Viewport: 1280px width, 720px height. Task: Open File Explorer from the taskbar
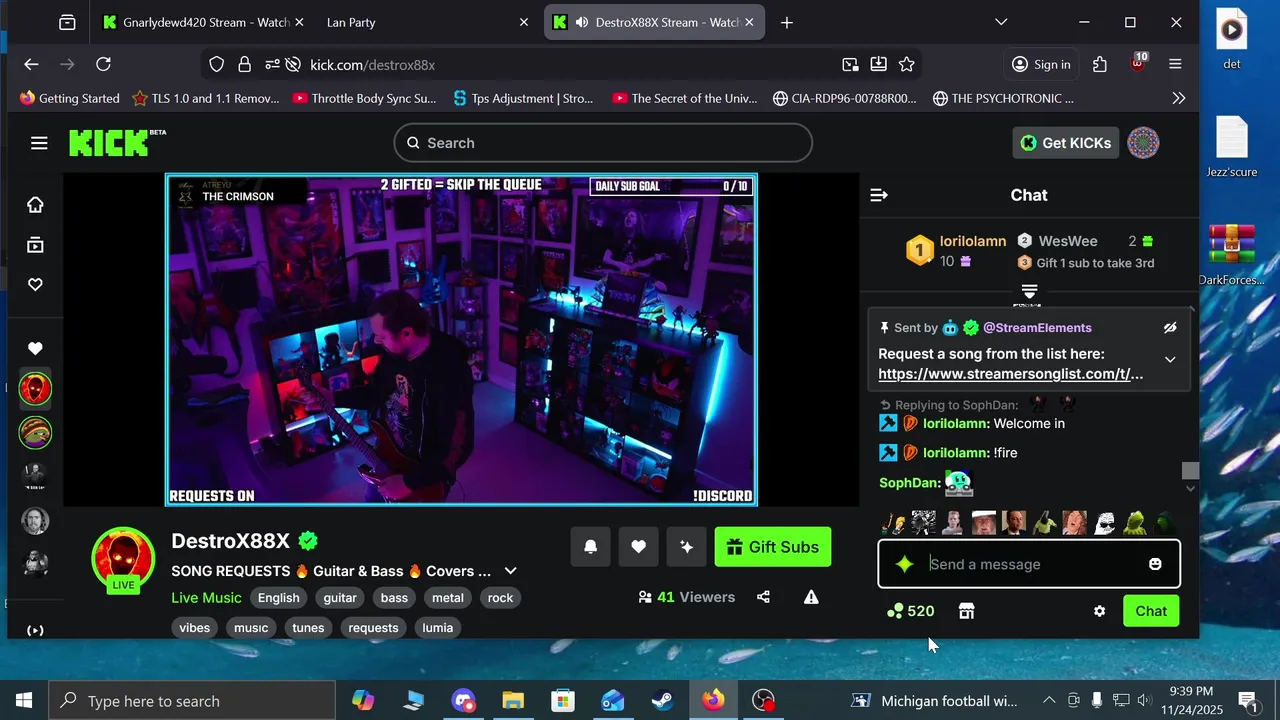click(x=513, y=700)
